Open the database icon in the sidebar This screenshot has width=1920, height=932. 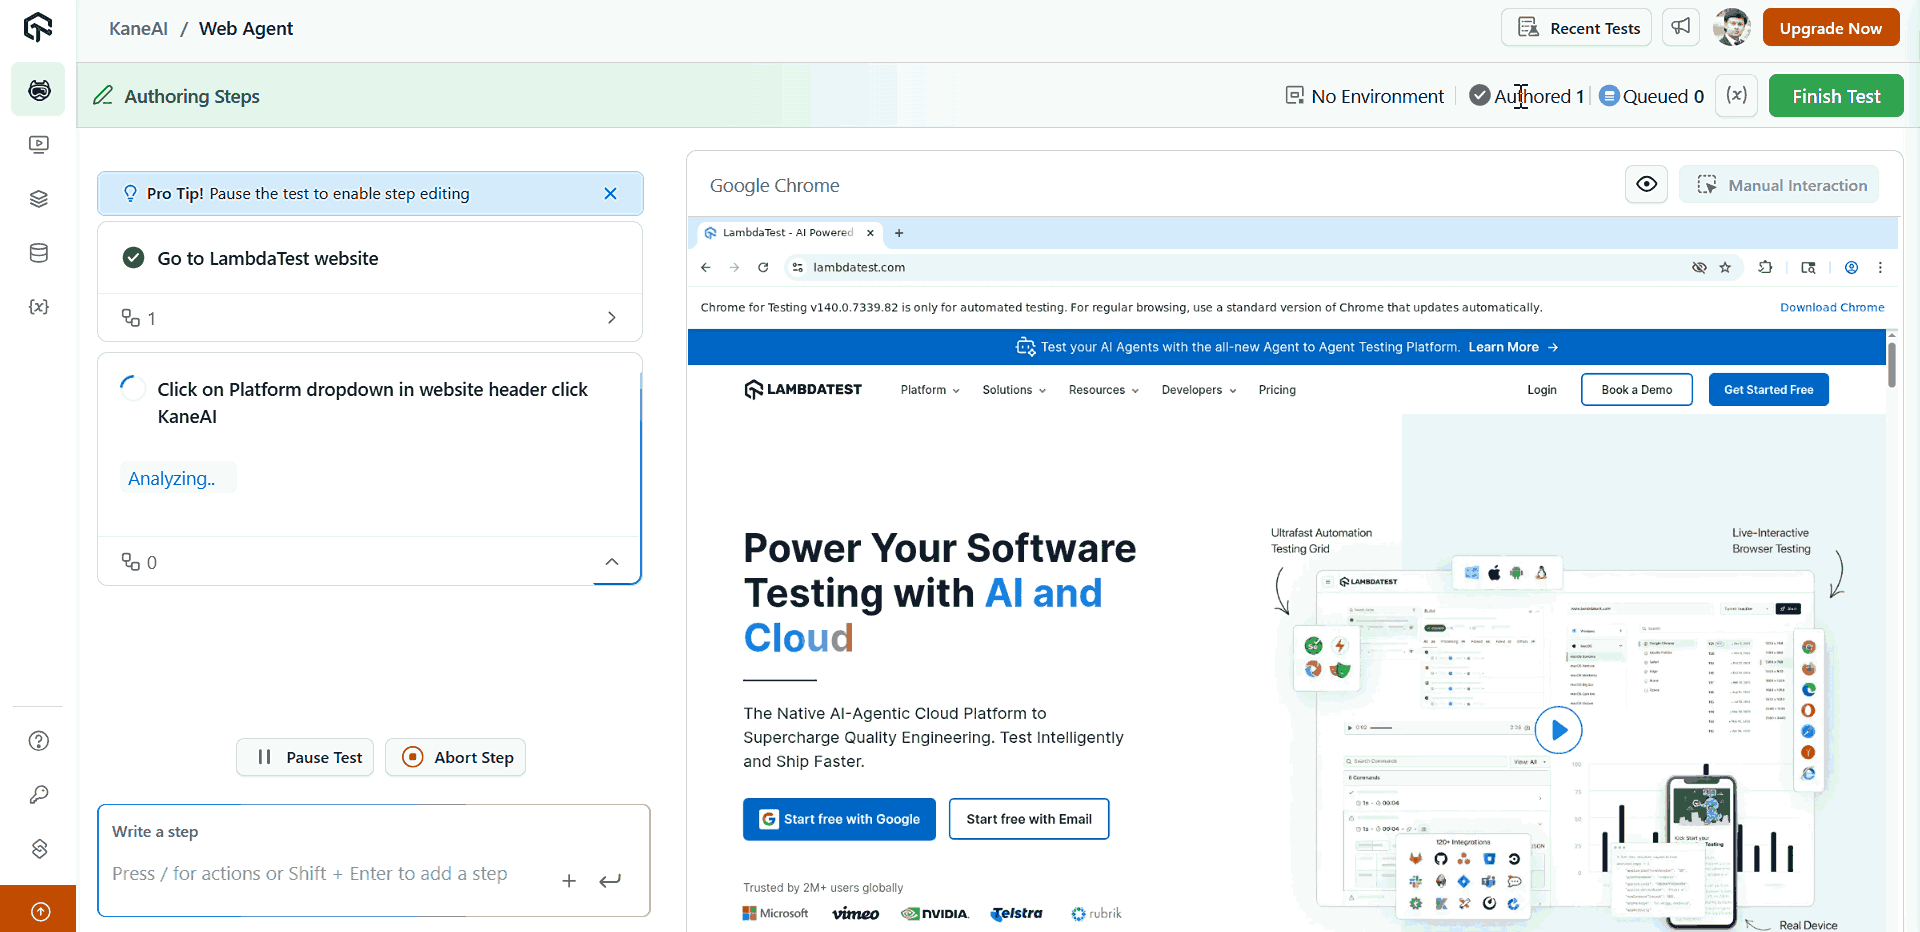pyautogui.click(x=38, y=253)
